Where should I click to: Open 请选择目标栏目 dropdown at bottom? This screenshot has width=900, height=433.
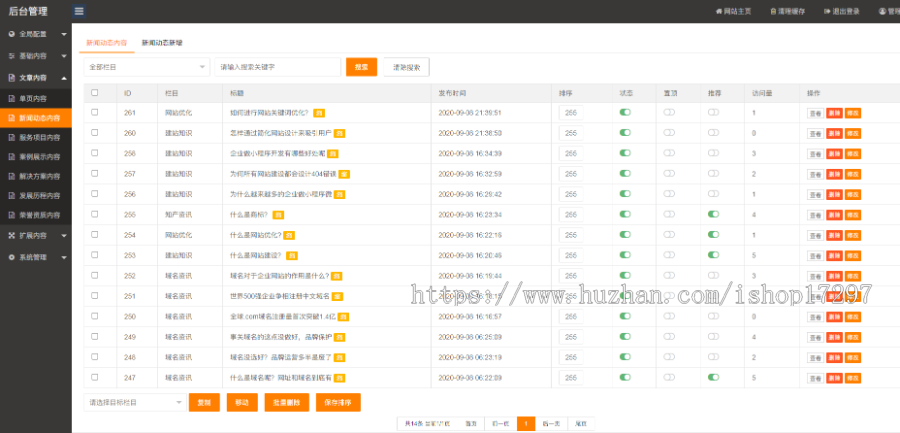[x=133, y=402]
